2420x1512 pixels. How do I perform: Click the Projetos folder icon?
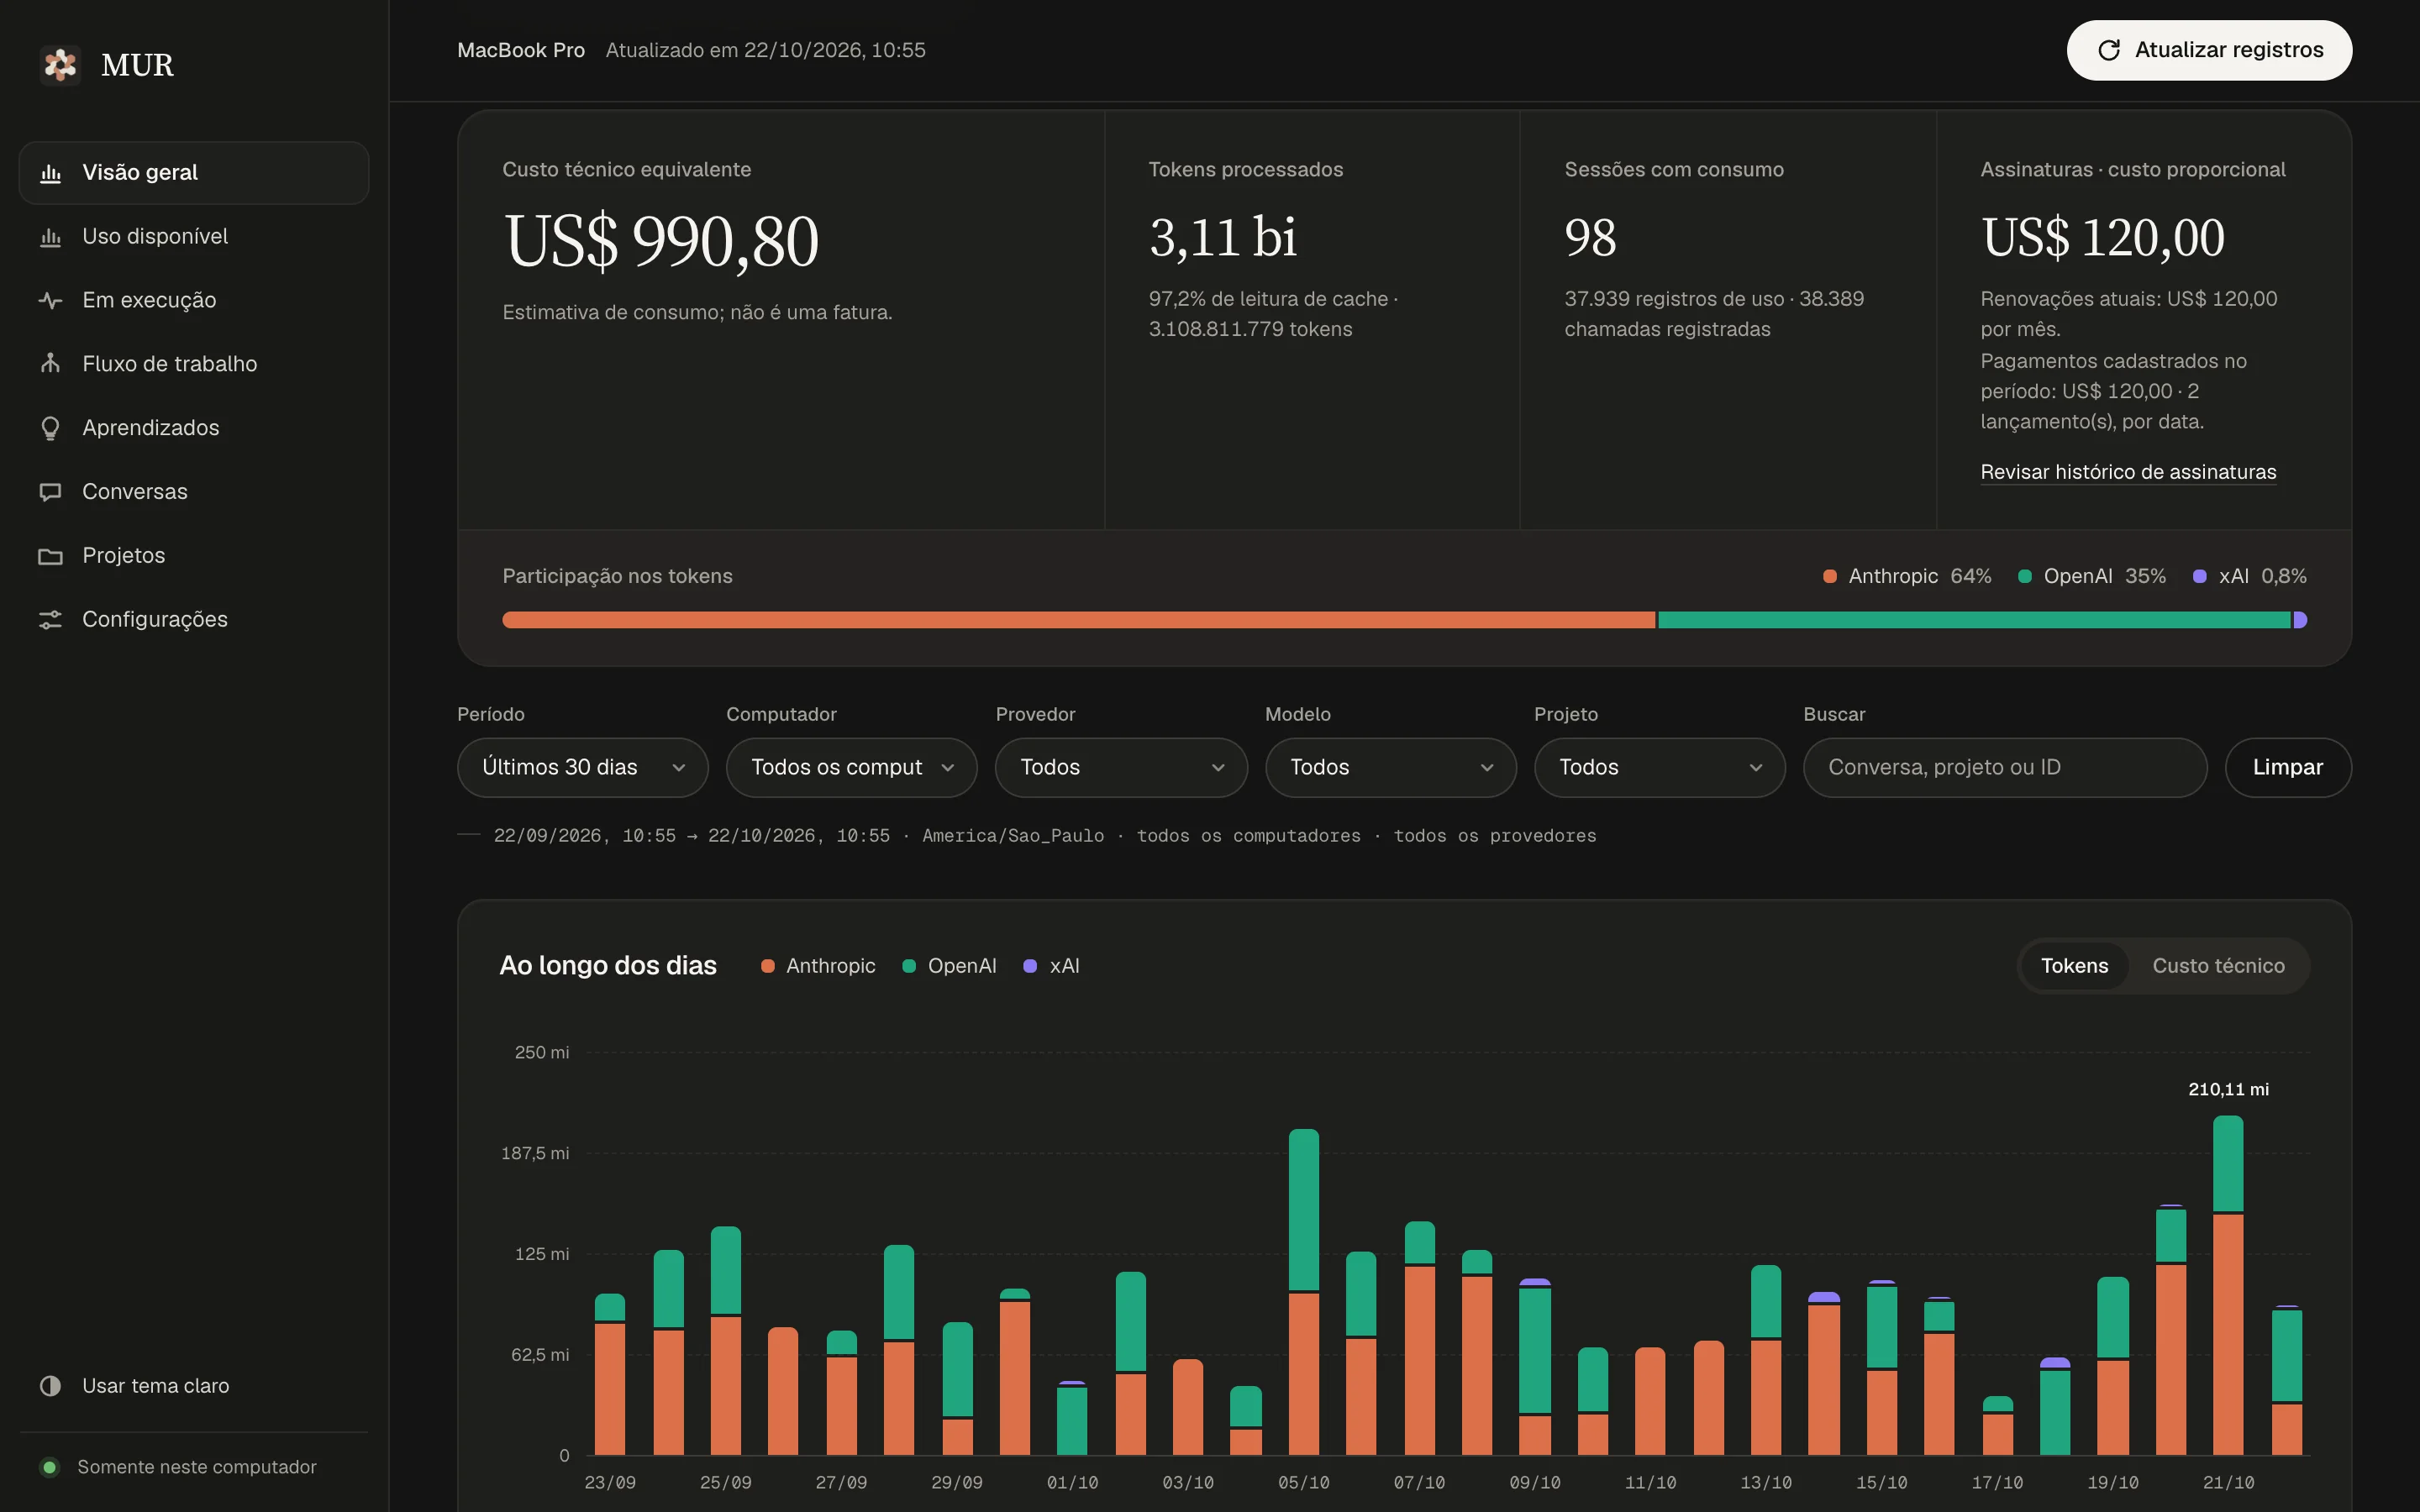[x=50, y=556]
